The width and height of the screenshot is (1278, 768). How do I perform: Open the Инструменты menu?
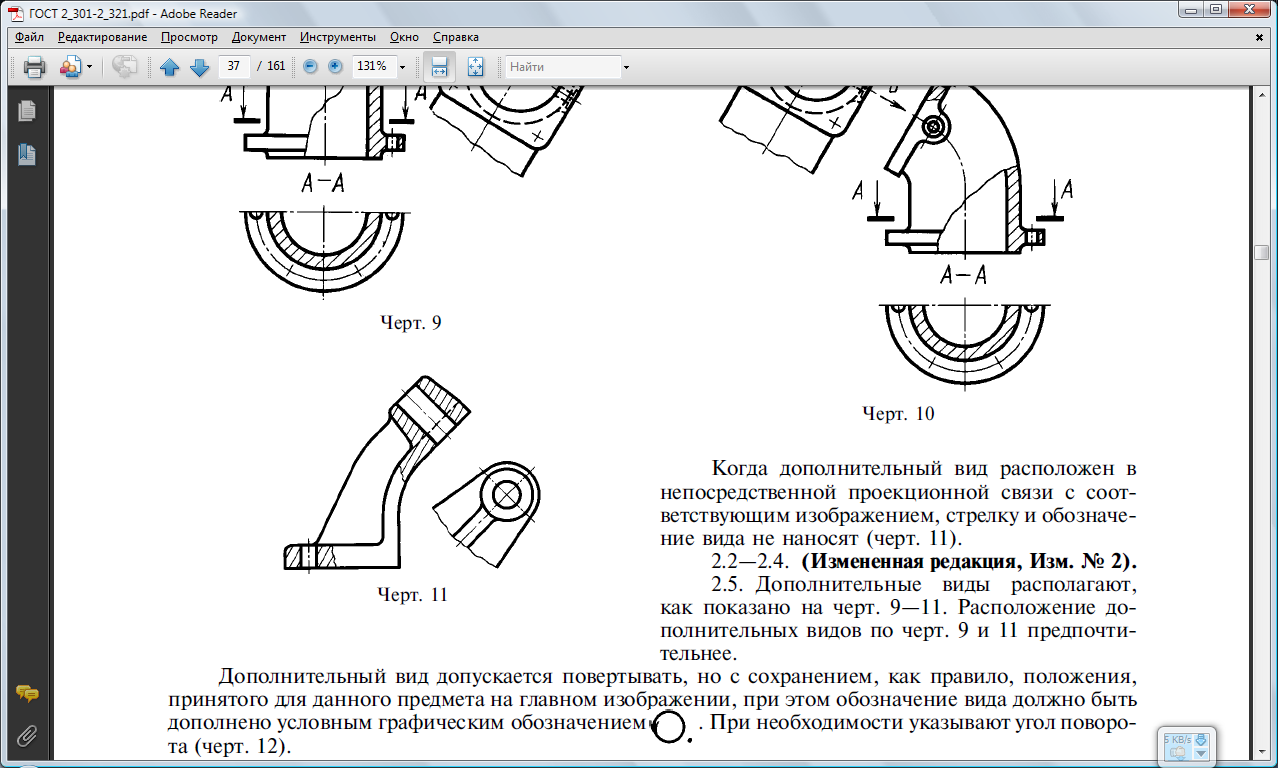pyautogui.click(x=338, y=37)
